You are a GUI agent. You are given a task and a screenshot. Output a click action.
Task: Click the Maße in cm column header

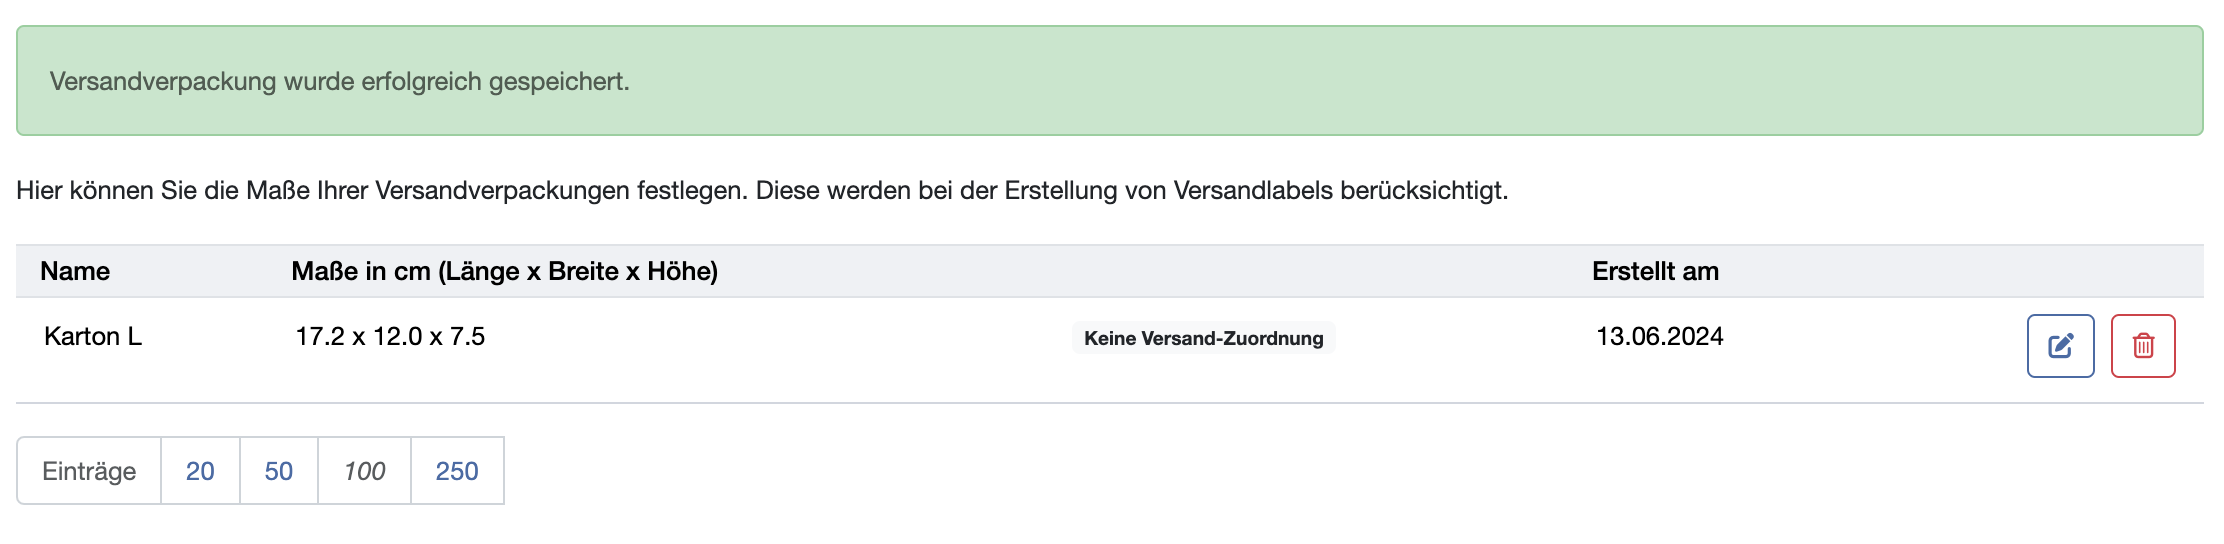[505, 271]
